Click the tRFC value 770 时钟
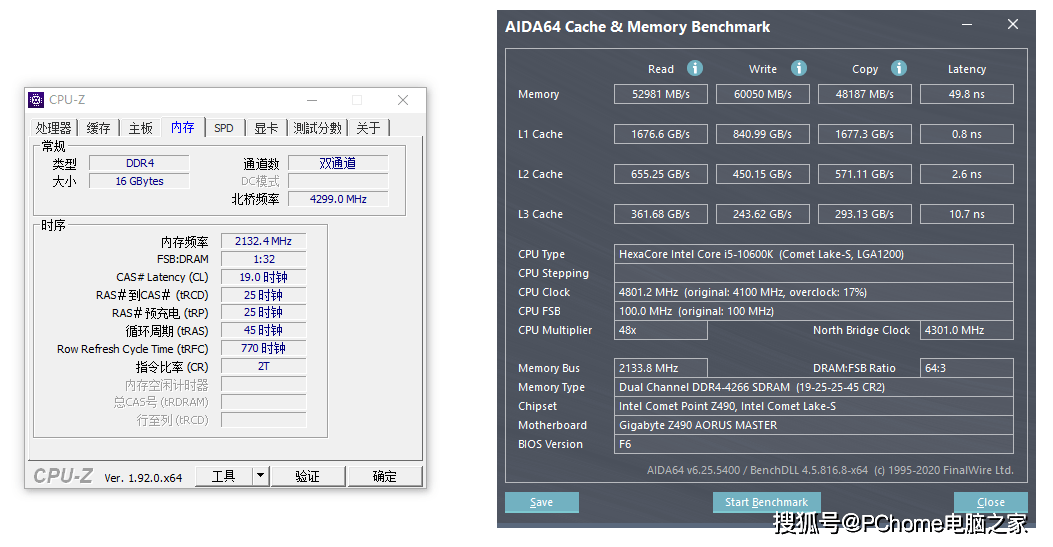 click(x=263, y=348)
